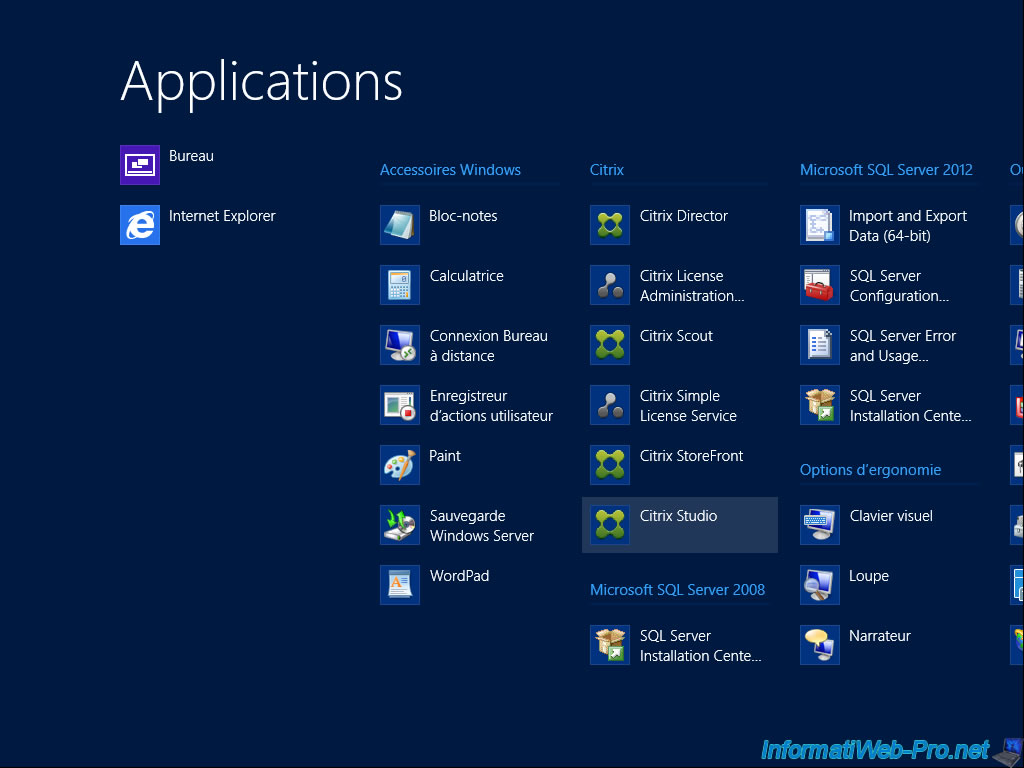Click the 'Citrix Studio' label text
The image size is (1024, 768).
pos(679,516)
